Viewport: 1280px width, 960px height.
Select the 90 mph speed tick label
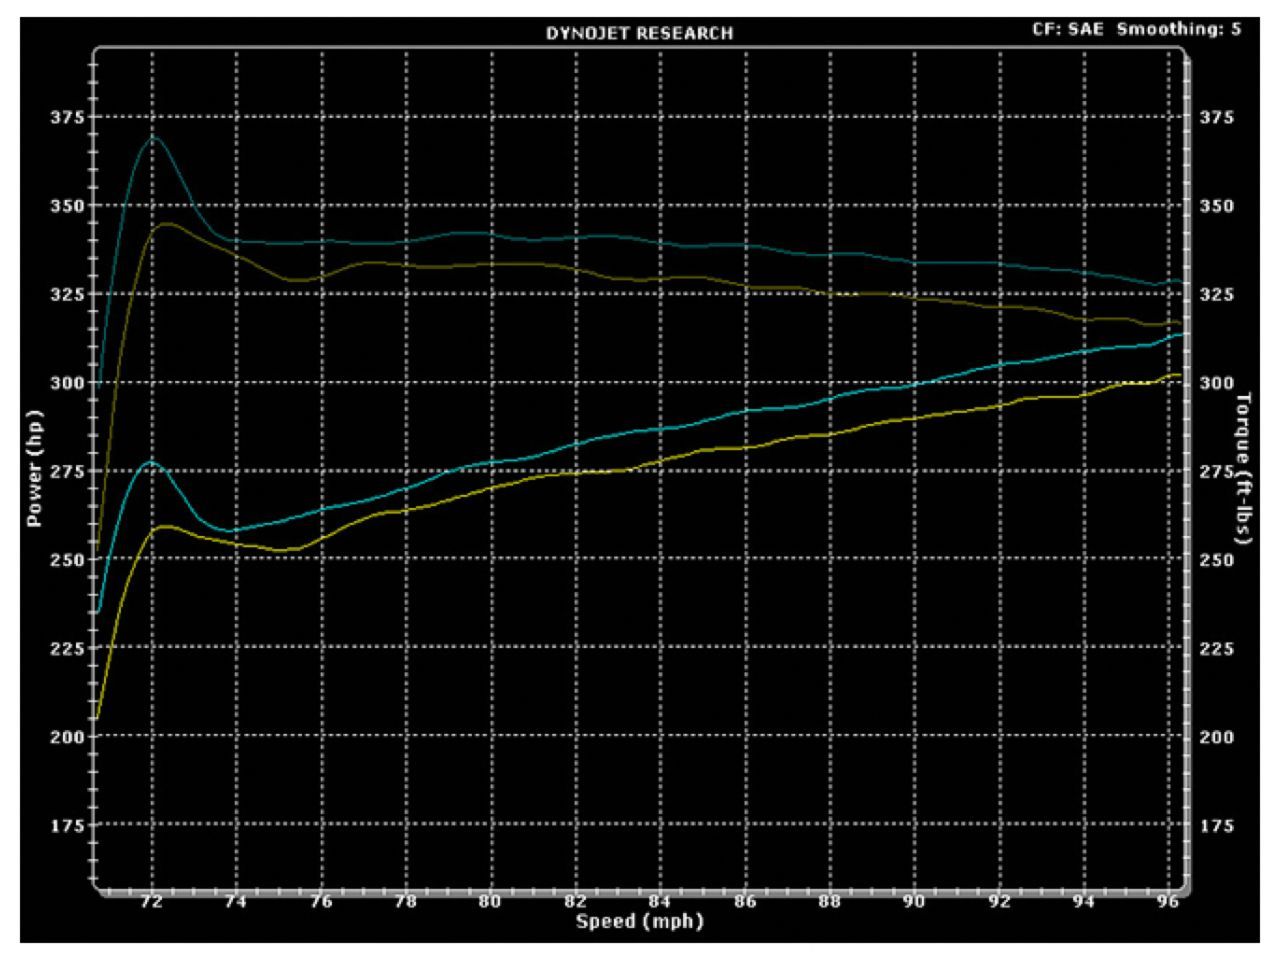point(913,901)
